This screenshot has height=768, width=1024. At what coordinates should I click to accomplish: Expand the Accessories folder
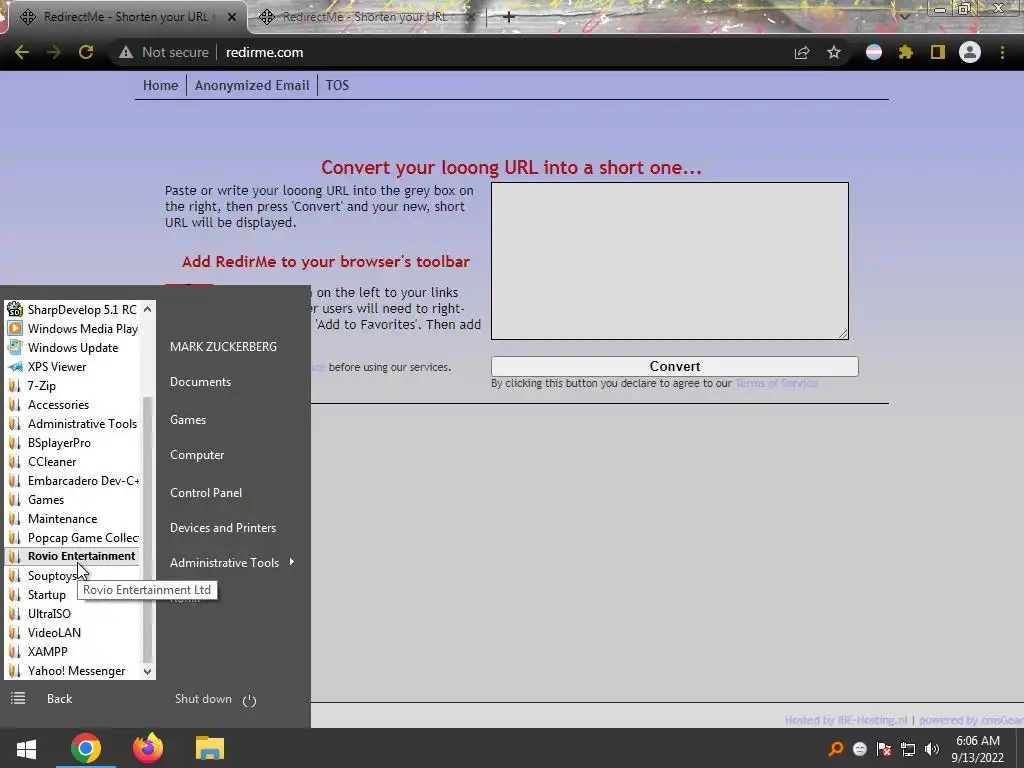(72, 404)
